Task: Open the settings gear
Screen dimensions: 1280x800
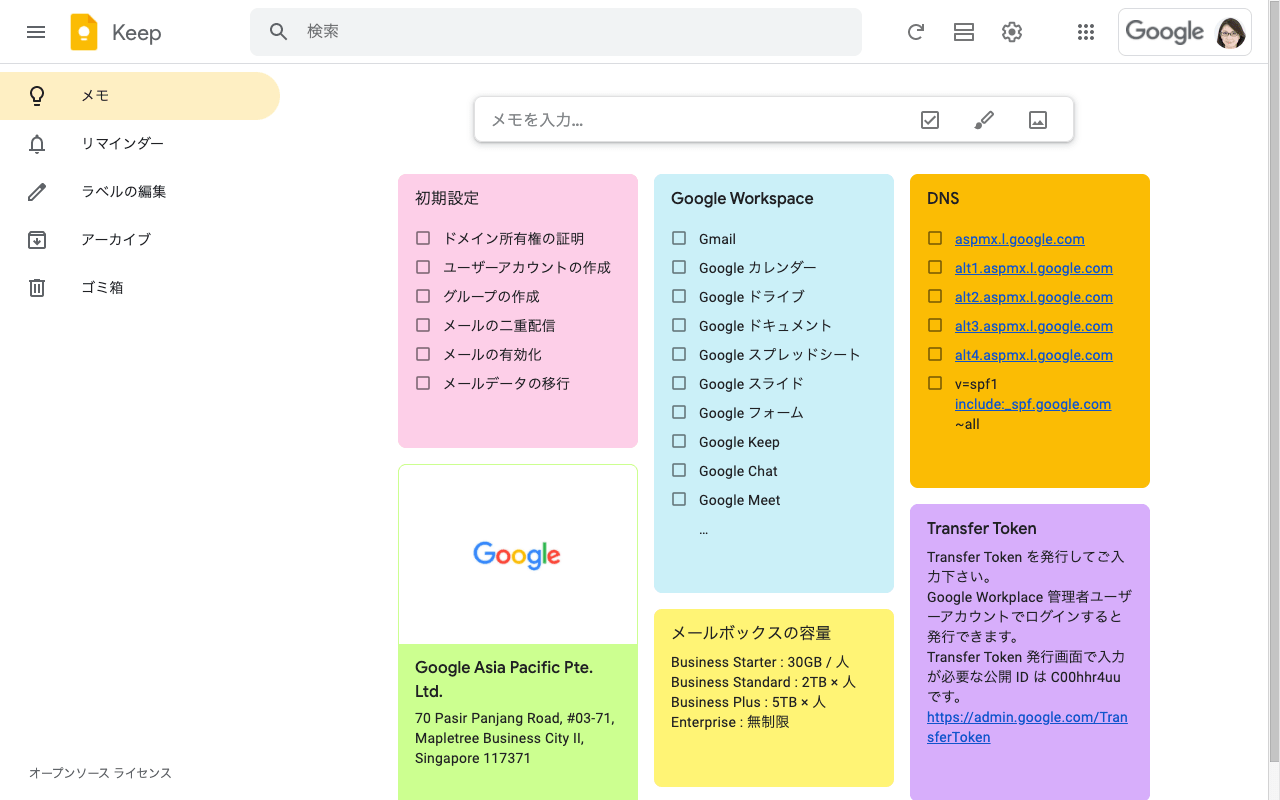Action: click(x=1012, y=32)
